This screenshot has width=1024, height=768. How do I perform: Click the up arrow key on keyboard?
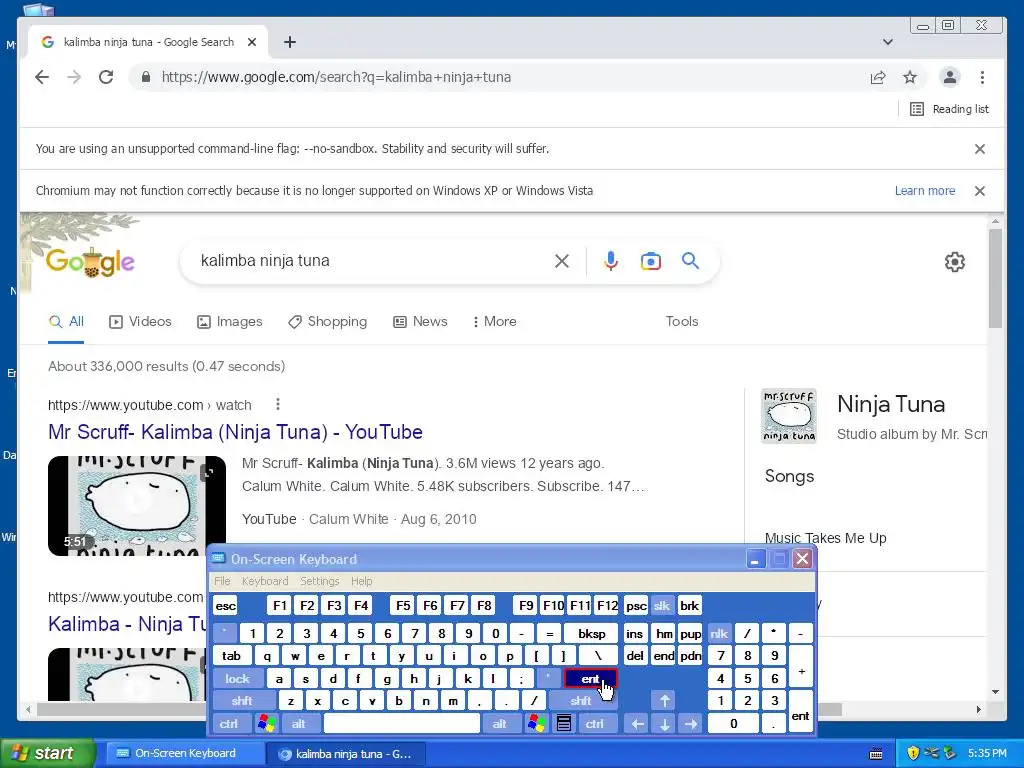(x=664, y=701)
